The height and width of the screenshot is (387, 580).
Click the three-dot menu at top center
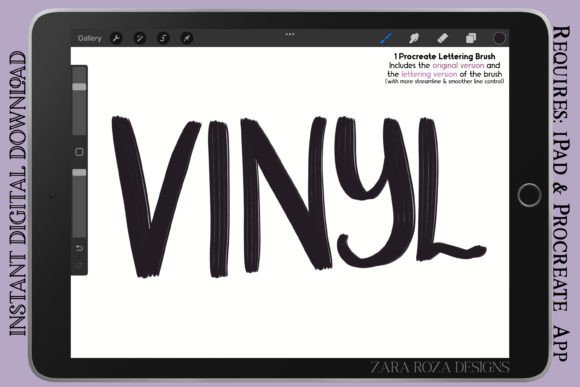click(x=290, y=34)
